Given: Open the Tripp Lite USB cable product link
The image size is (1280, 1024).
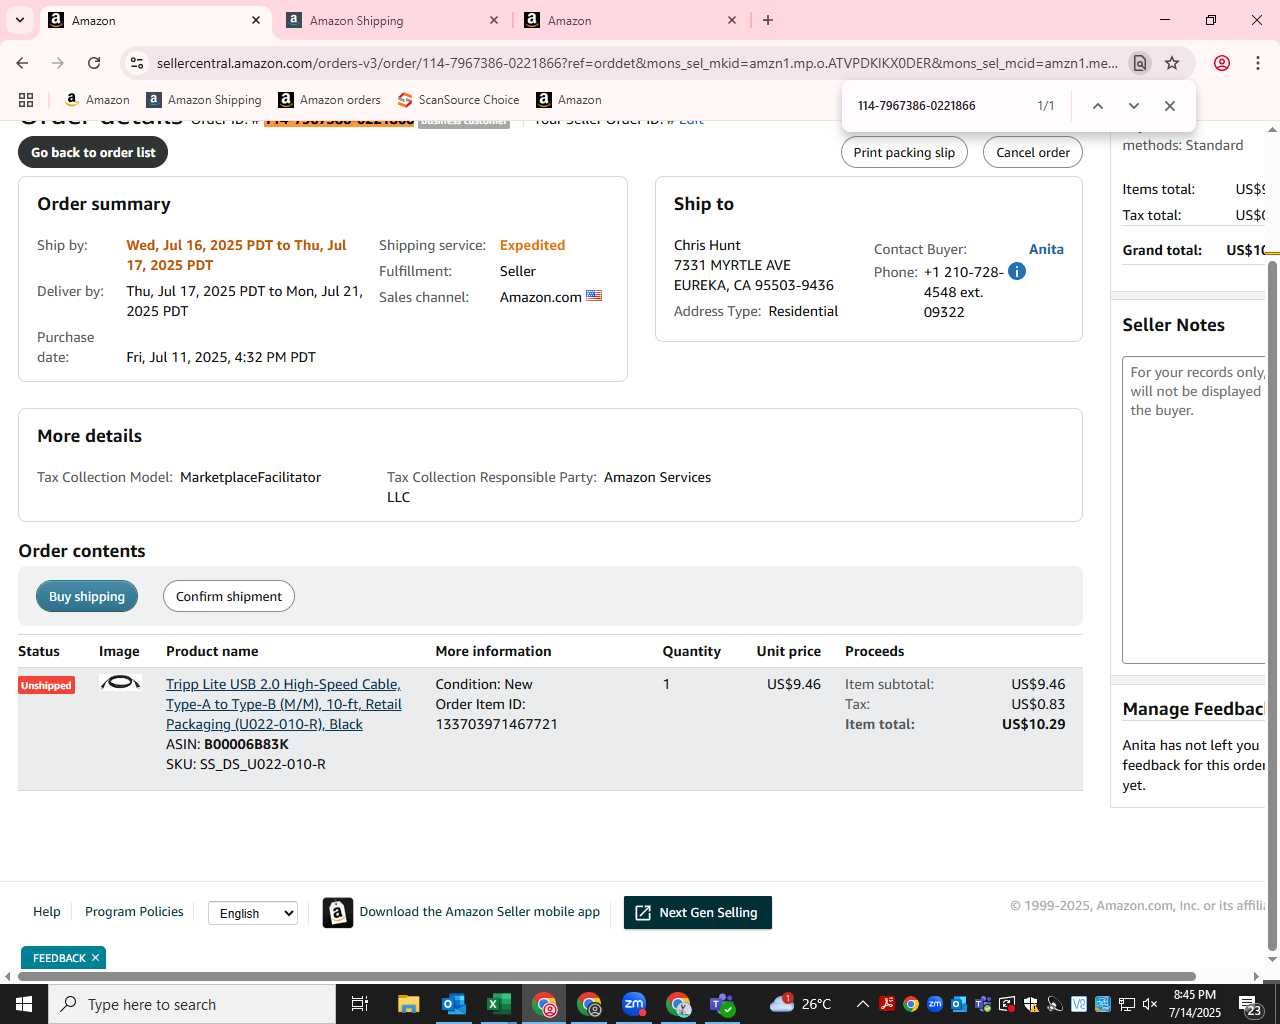Looking at the screenshot, I should click(x=284, y=704).
